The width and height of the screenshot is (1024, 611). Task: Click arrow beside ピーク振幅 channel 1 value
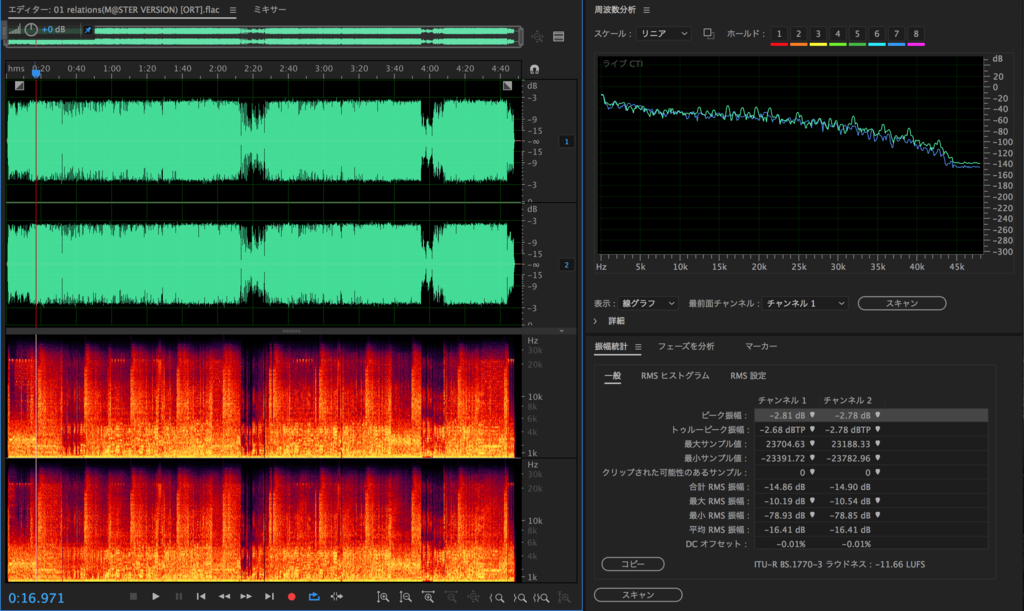pyautogui.click(x=812, y=415)
